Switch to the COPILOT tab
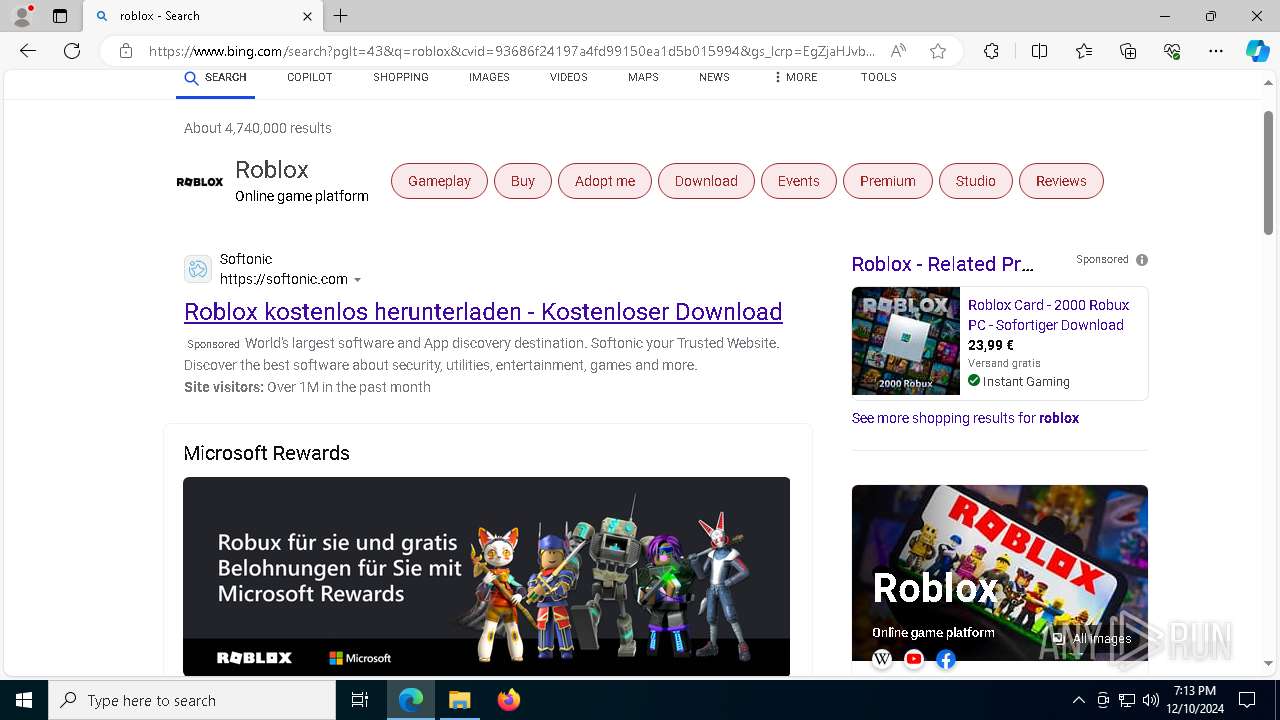 [309, 78]
